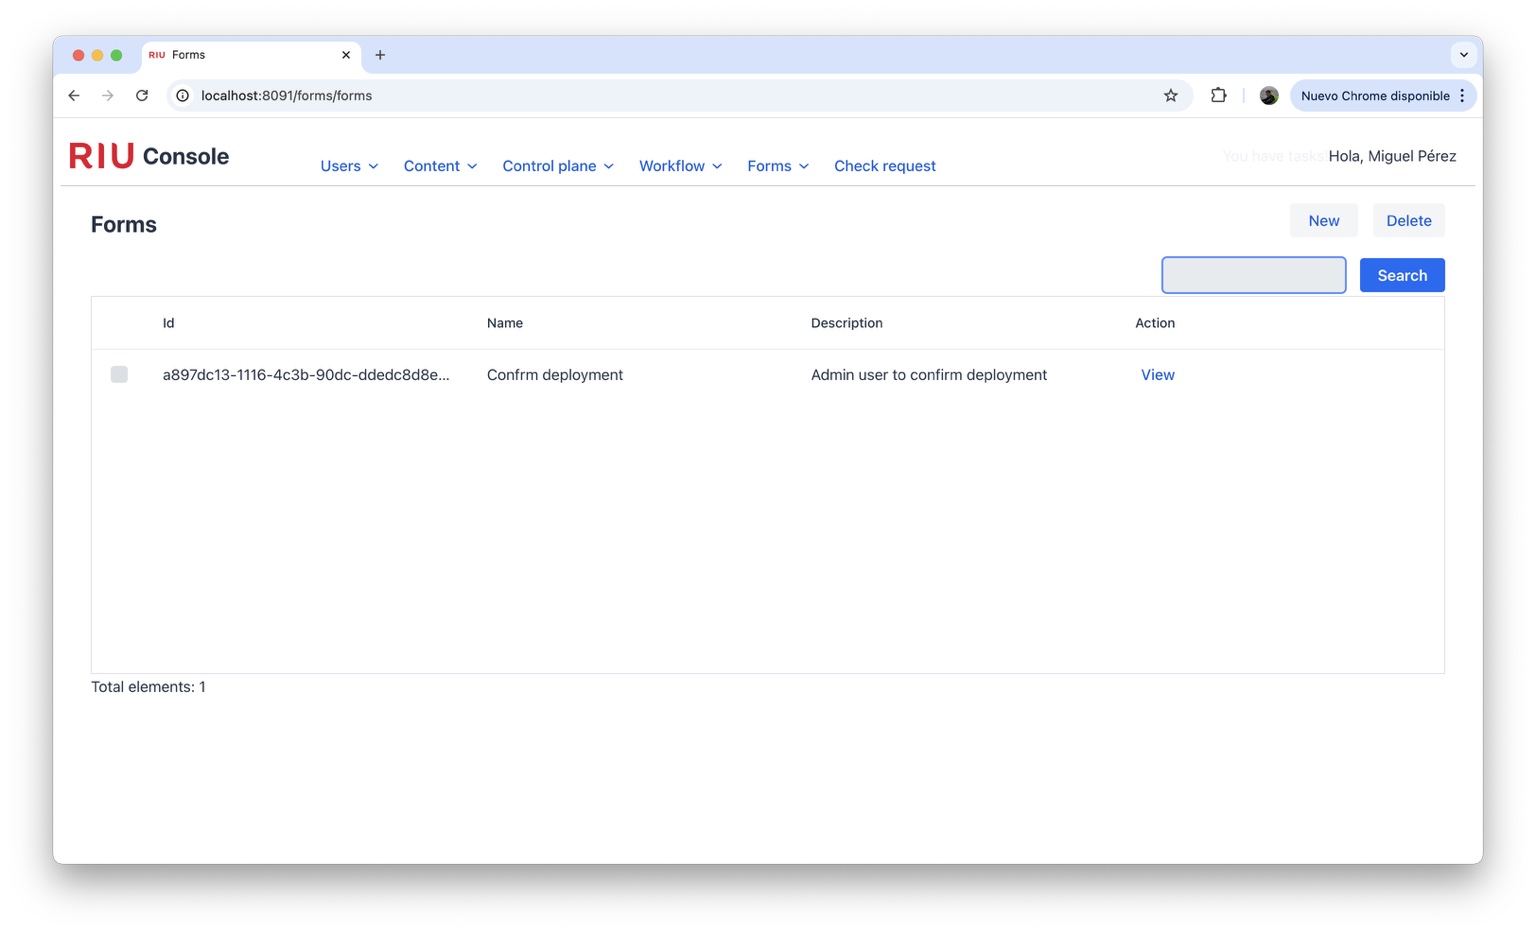Click the Delete button
The height and width of the screenshot is (934, 1536).
pos(1408,221)
